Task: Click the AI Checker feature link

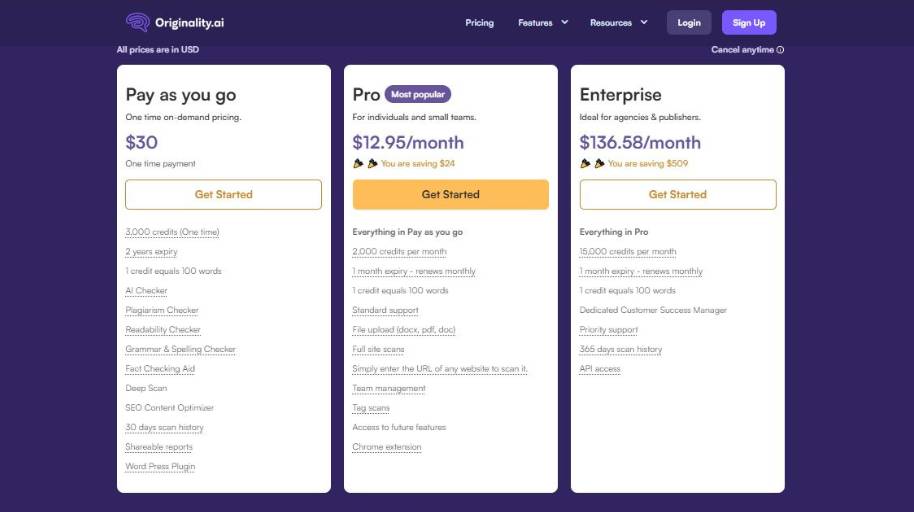Action: point(146,291)
